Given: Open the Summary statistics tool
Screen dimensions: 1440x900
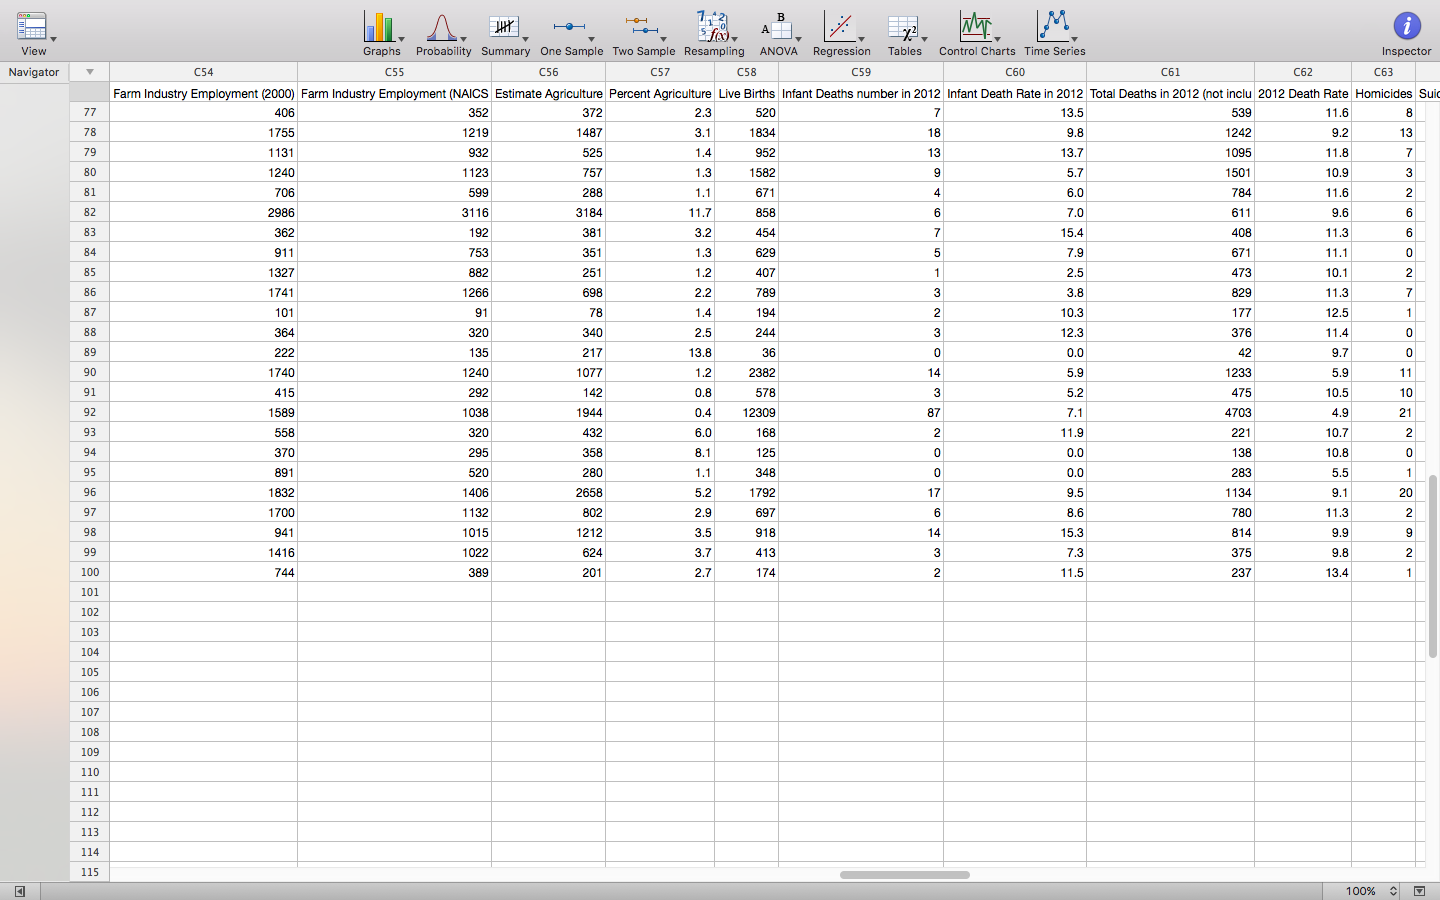Looking at the screenshot, I should (505, 34).
